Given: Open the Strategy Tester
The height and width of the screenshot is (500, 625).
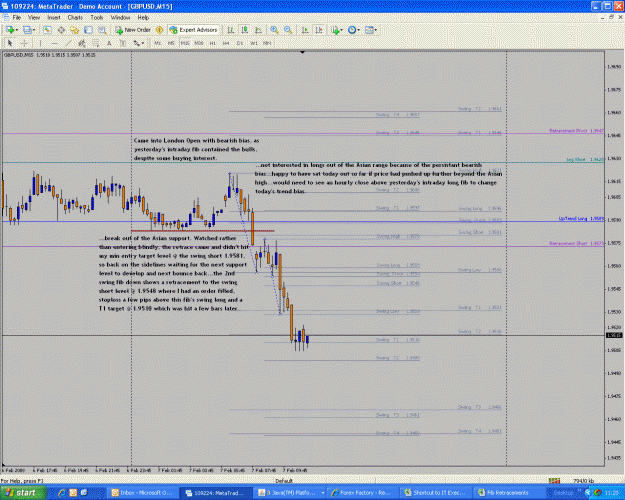Looking at the screenshot, I should point(102,30).
